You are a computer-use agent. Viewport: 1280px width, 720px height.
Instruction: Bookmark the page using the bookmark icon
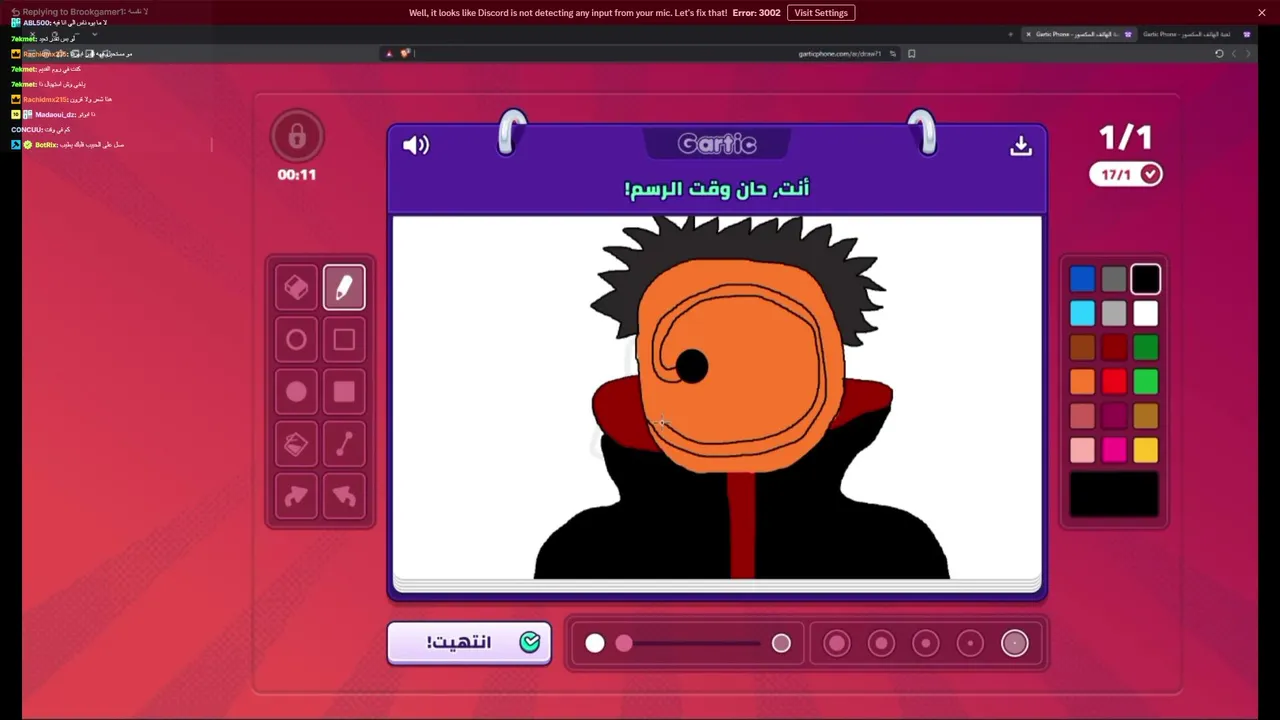(x=911, y=54)
